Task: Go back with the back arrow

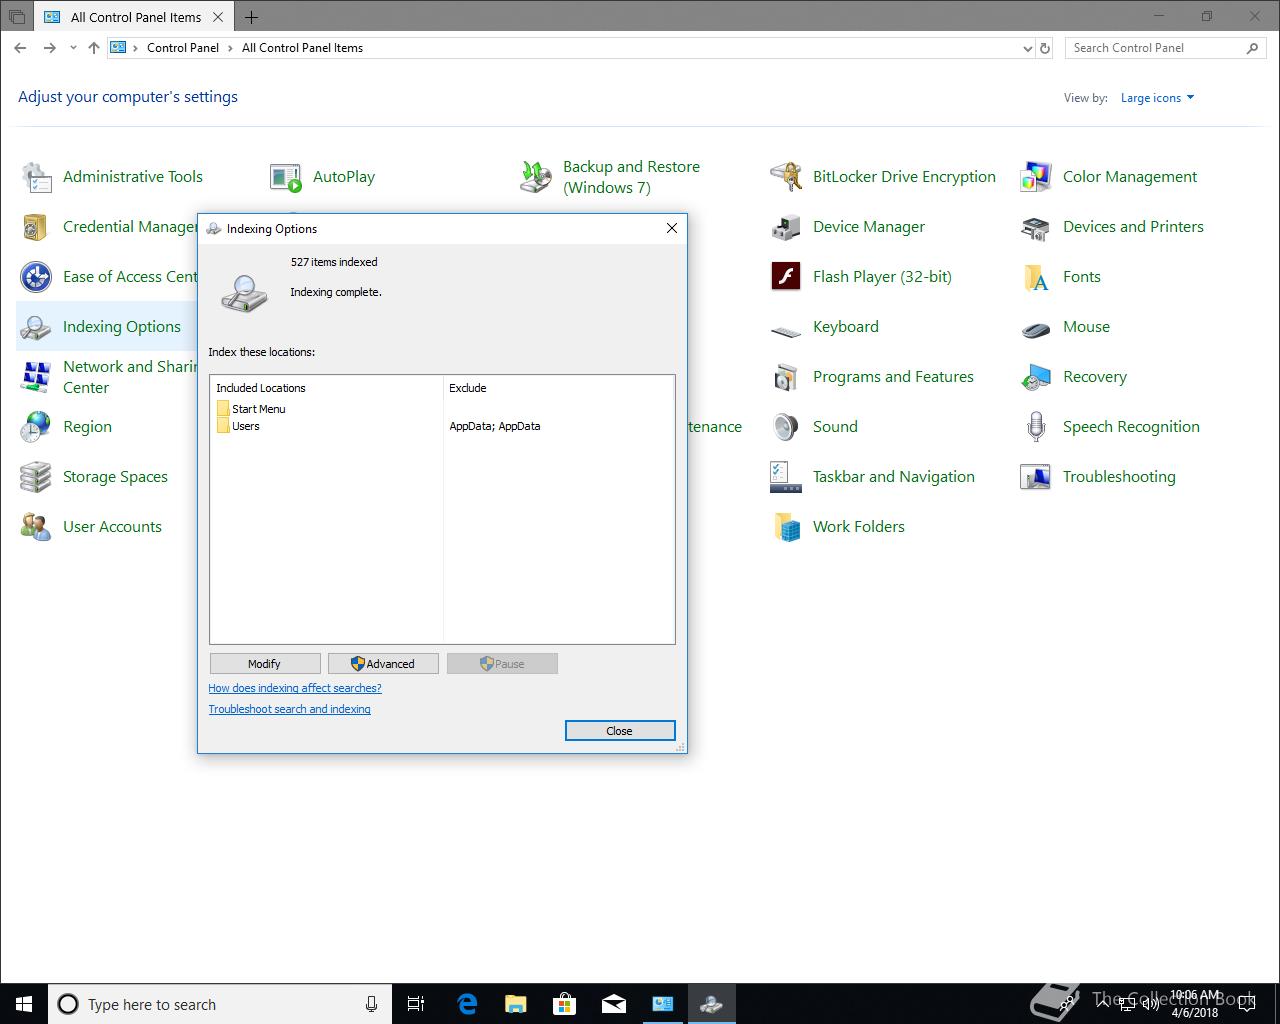Action: [20, 48]
